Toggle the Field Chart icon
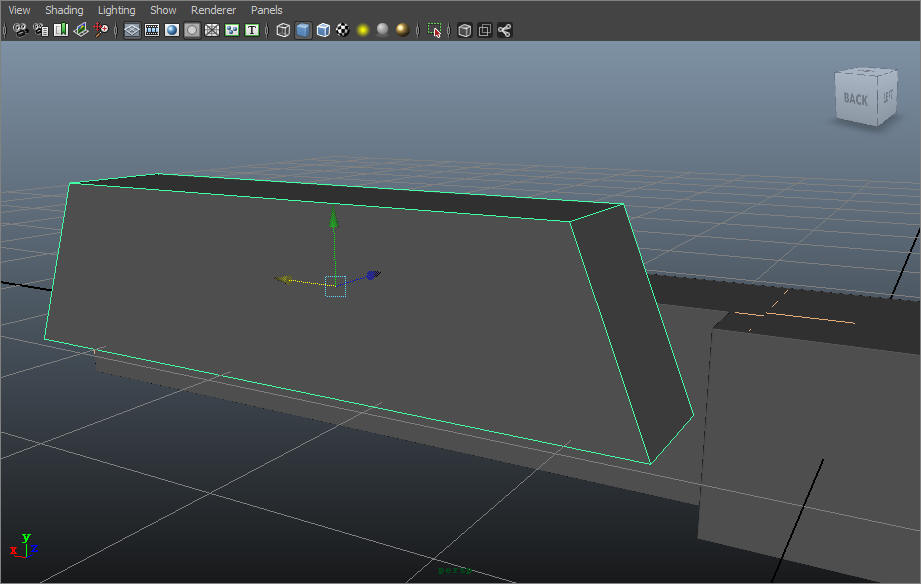This screenshot has height=584, width=921. [212, 30]
